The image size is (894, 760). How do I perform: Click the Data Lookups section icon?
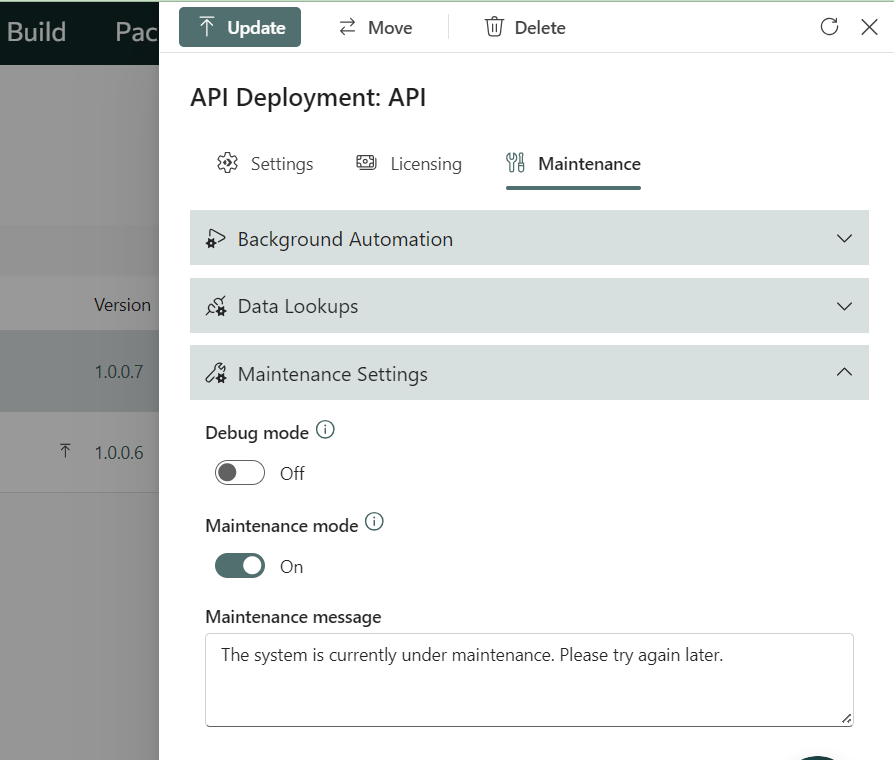click(x=215, y=307)
